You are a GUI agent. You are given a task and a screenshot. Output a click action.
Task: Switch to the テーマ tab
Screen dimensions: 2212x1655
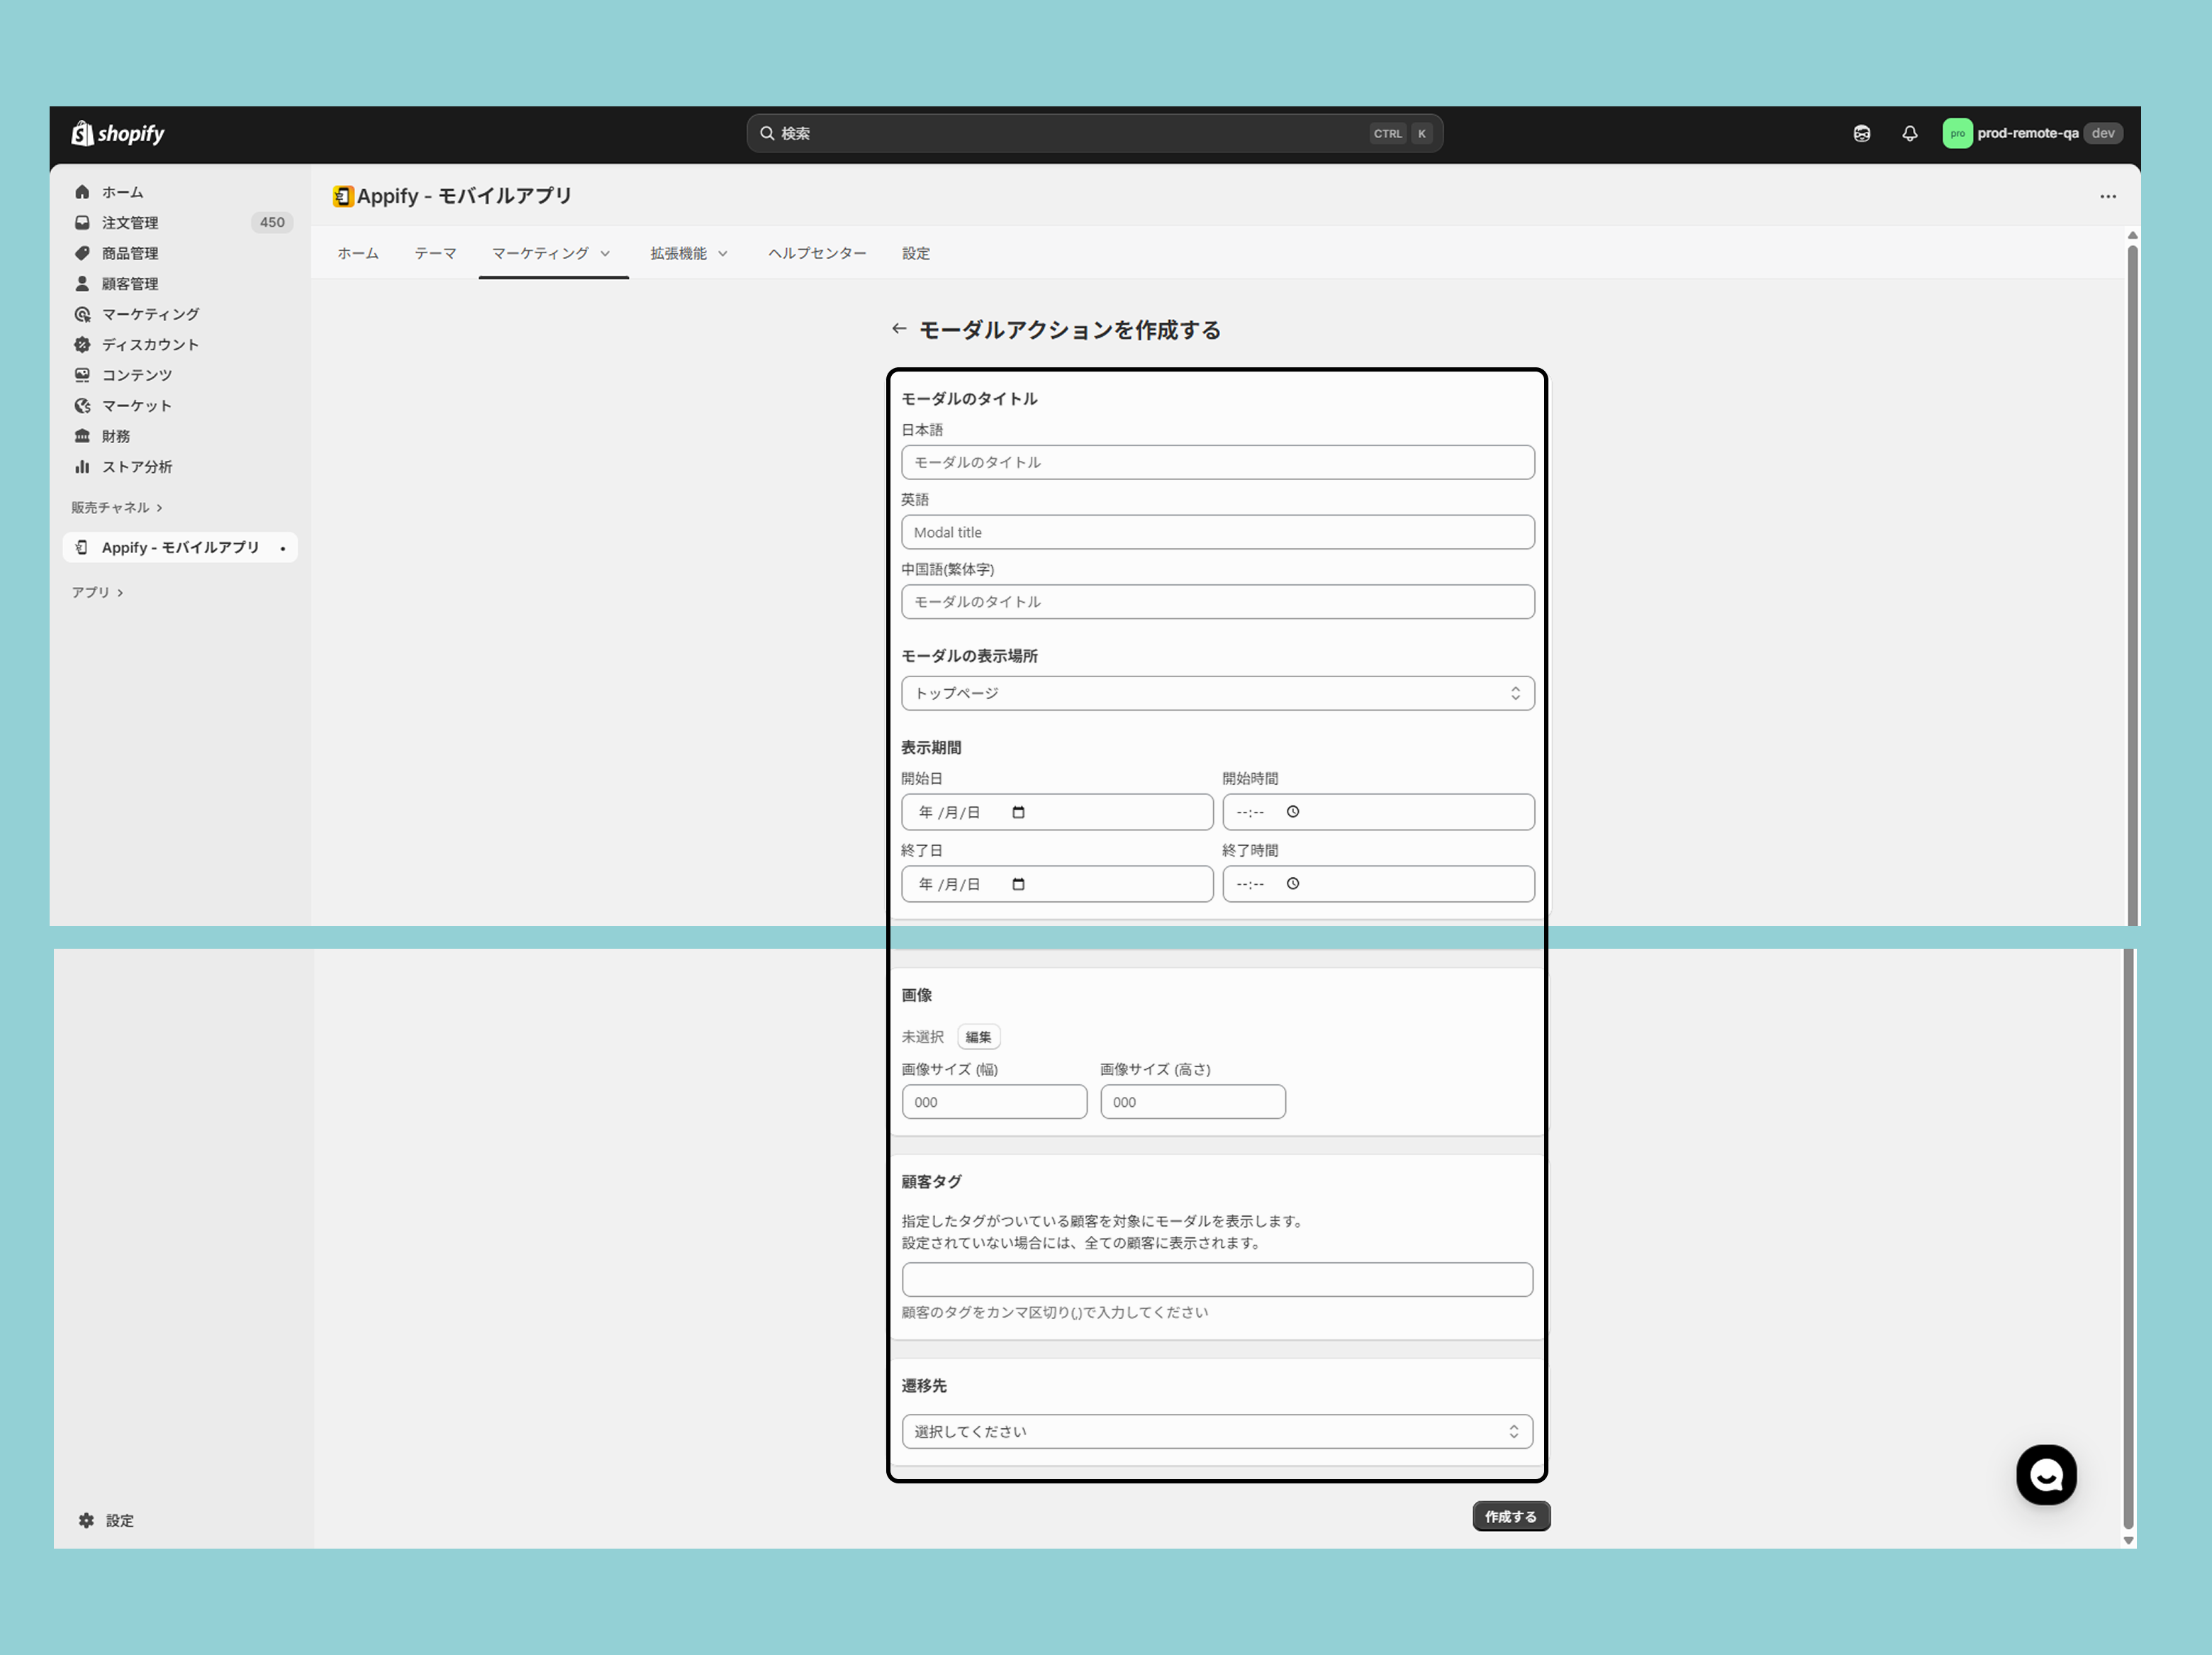pos(435,253)
